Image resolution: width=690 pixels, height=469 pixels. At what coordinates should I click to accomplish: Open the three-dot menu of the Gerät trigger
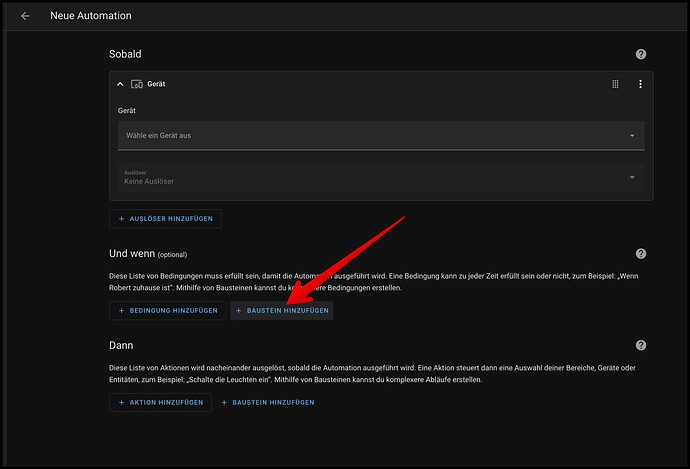pos(641,84)
